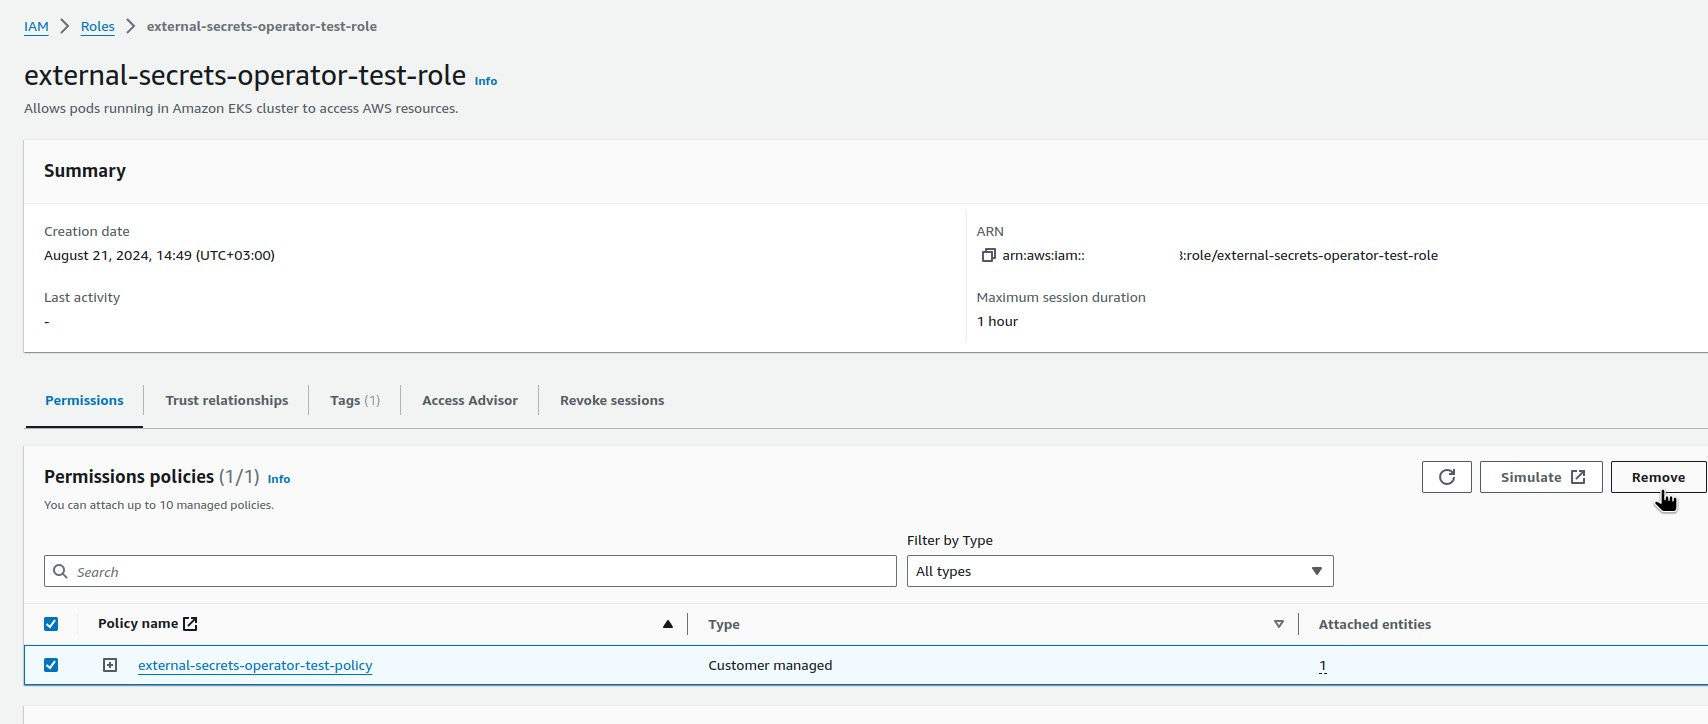Open the external-secrets-operator-test-policy link

pos(255,665)
